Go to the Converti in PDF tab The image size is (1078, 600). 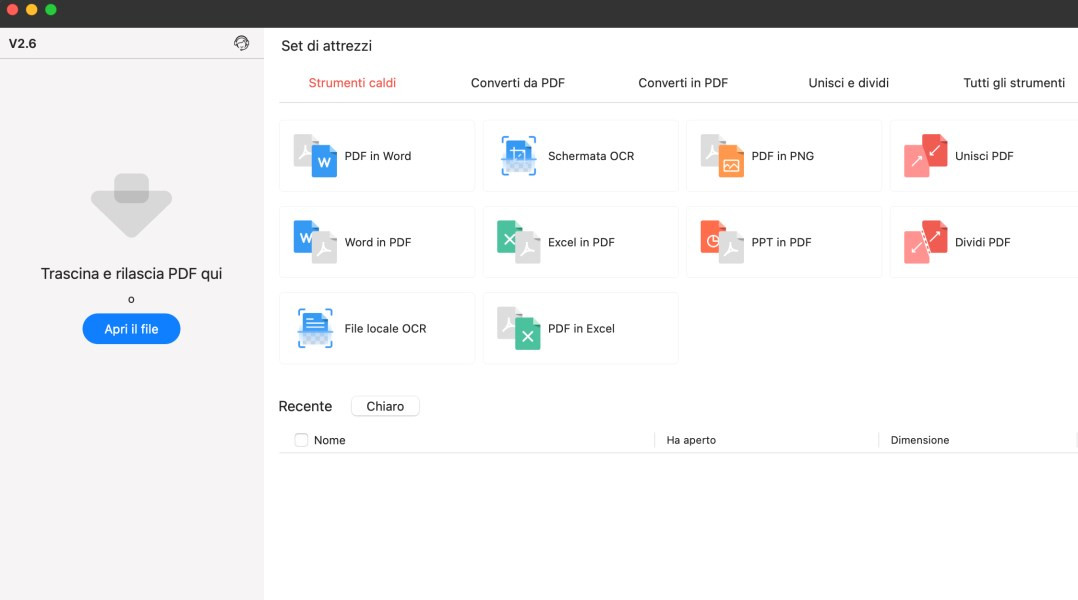683,83
